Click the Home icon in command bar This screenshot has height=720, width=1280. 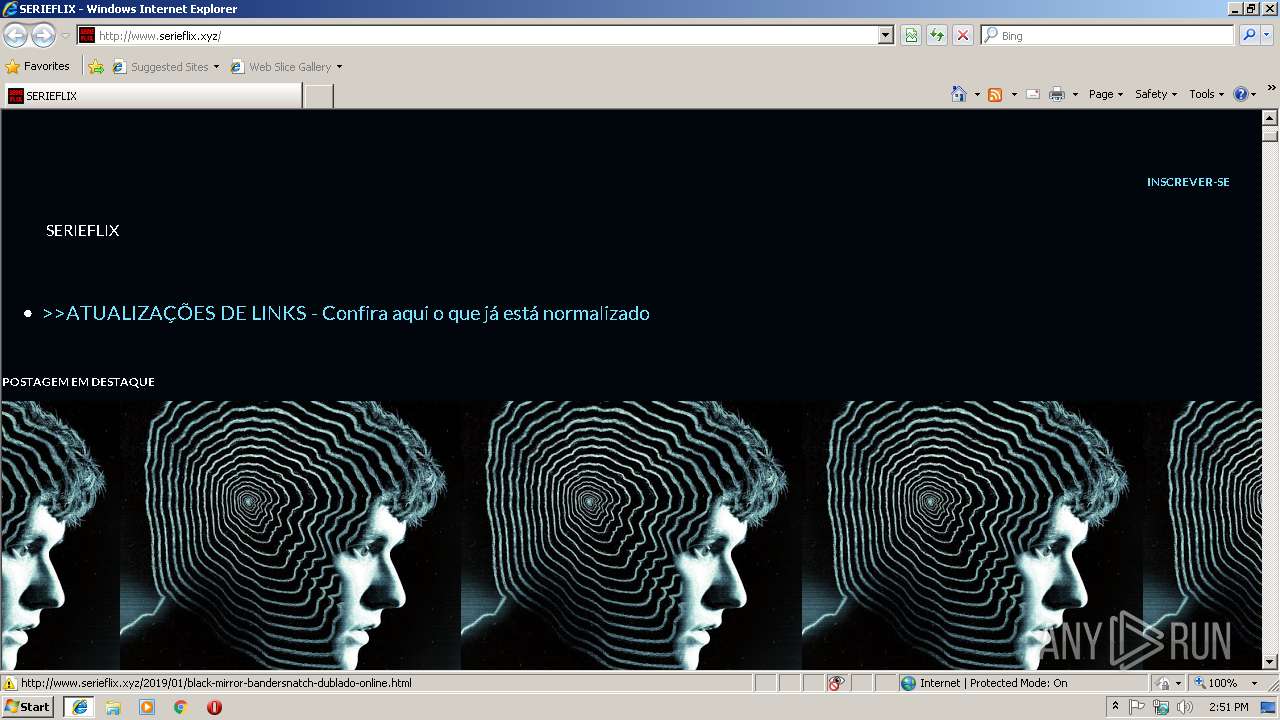click(x=959, y=94)
